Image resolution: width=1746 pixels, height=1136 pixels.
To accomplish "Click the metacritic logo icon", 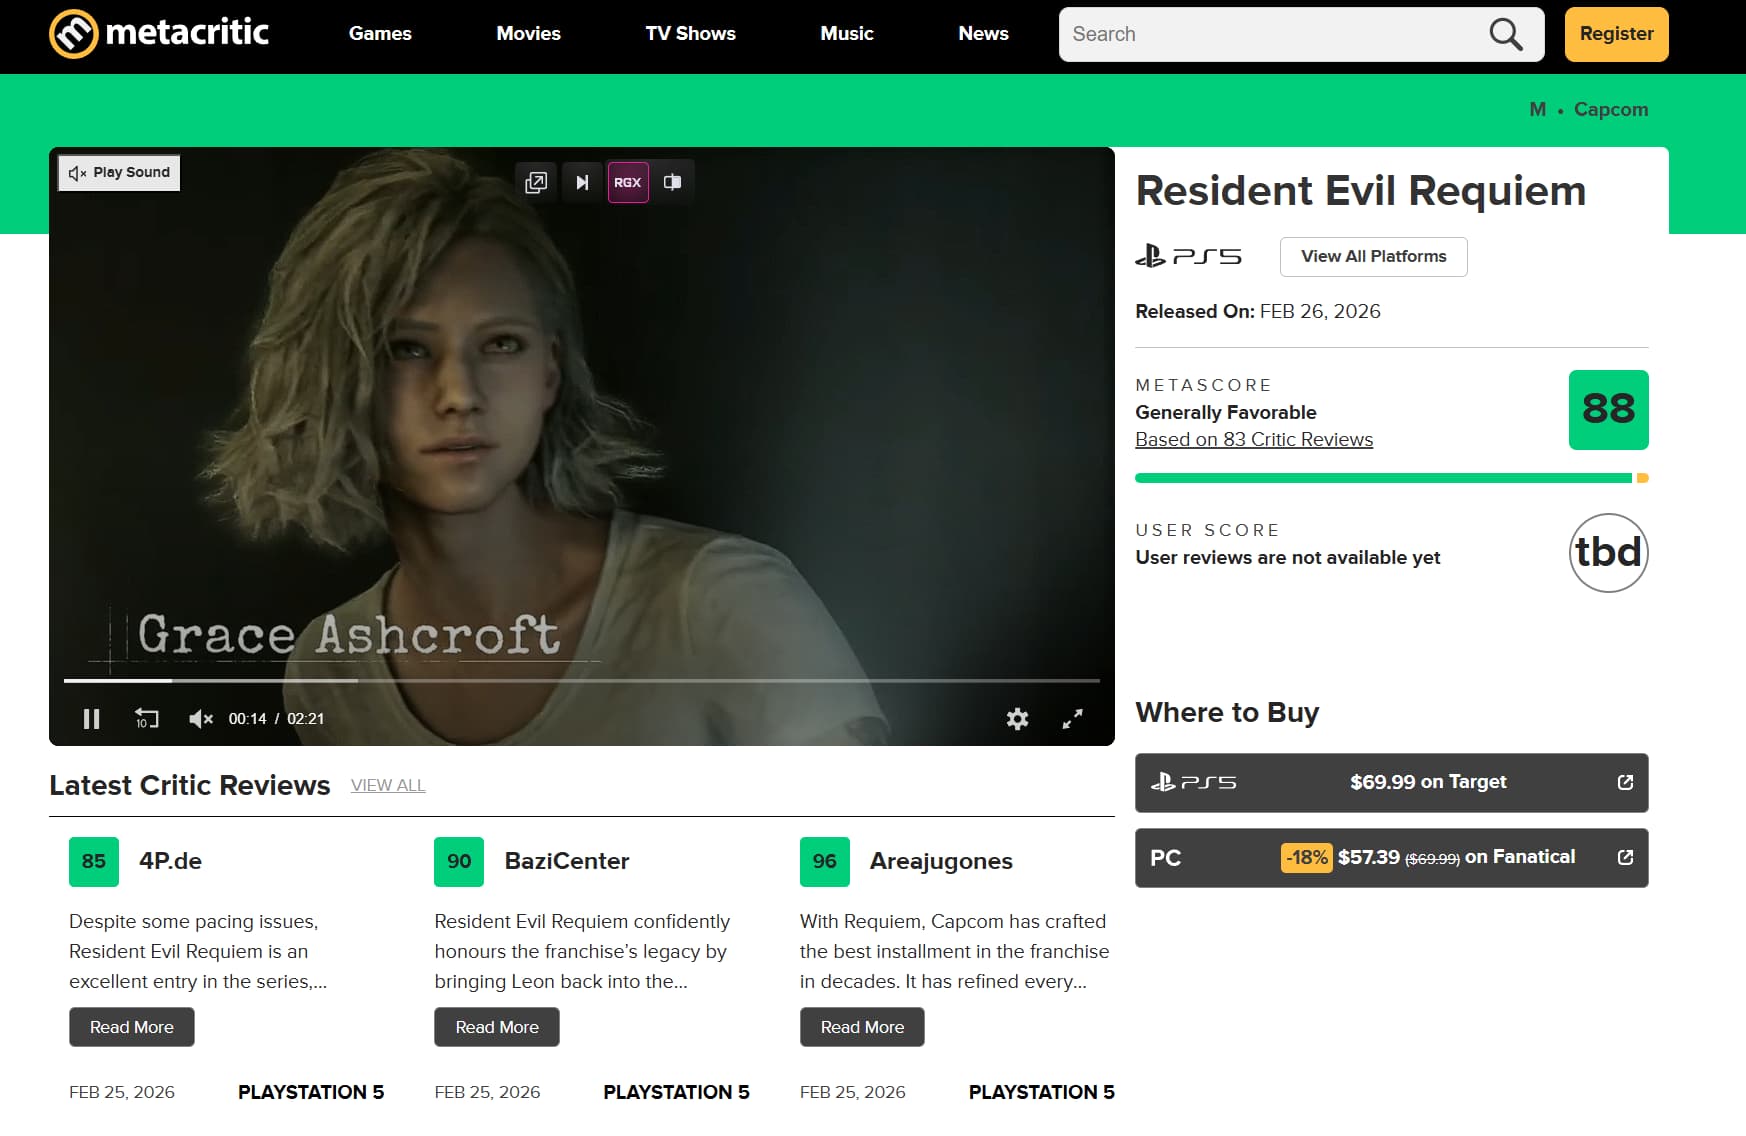I will 72,32.
